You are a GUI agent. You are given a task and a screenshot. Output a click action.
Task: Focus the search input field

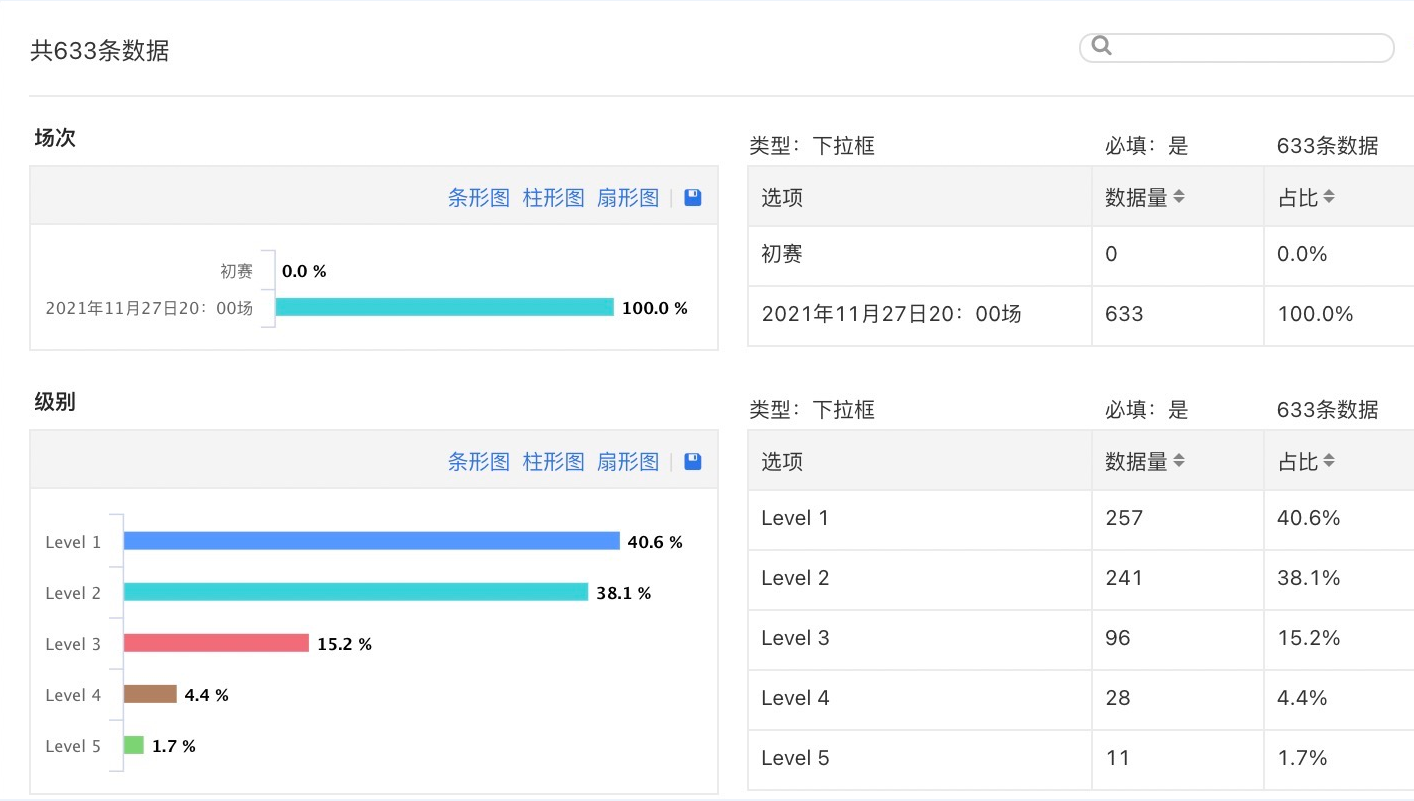click(x=1237, y=47)
